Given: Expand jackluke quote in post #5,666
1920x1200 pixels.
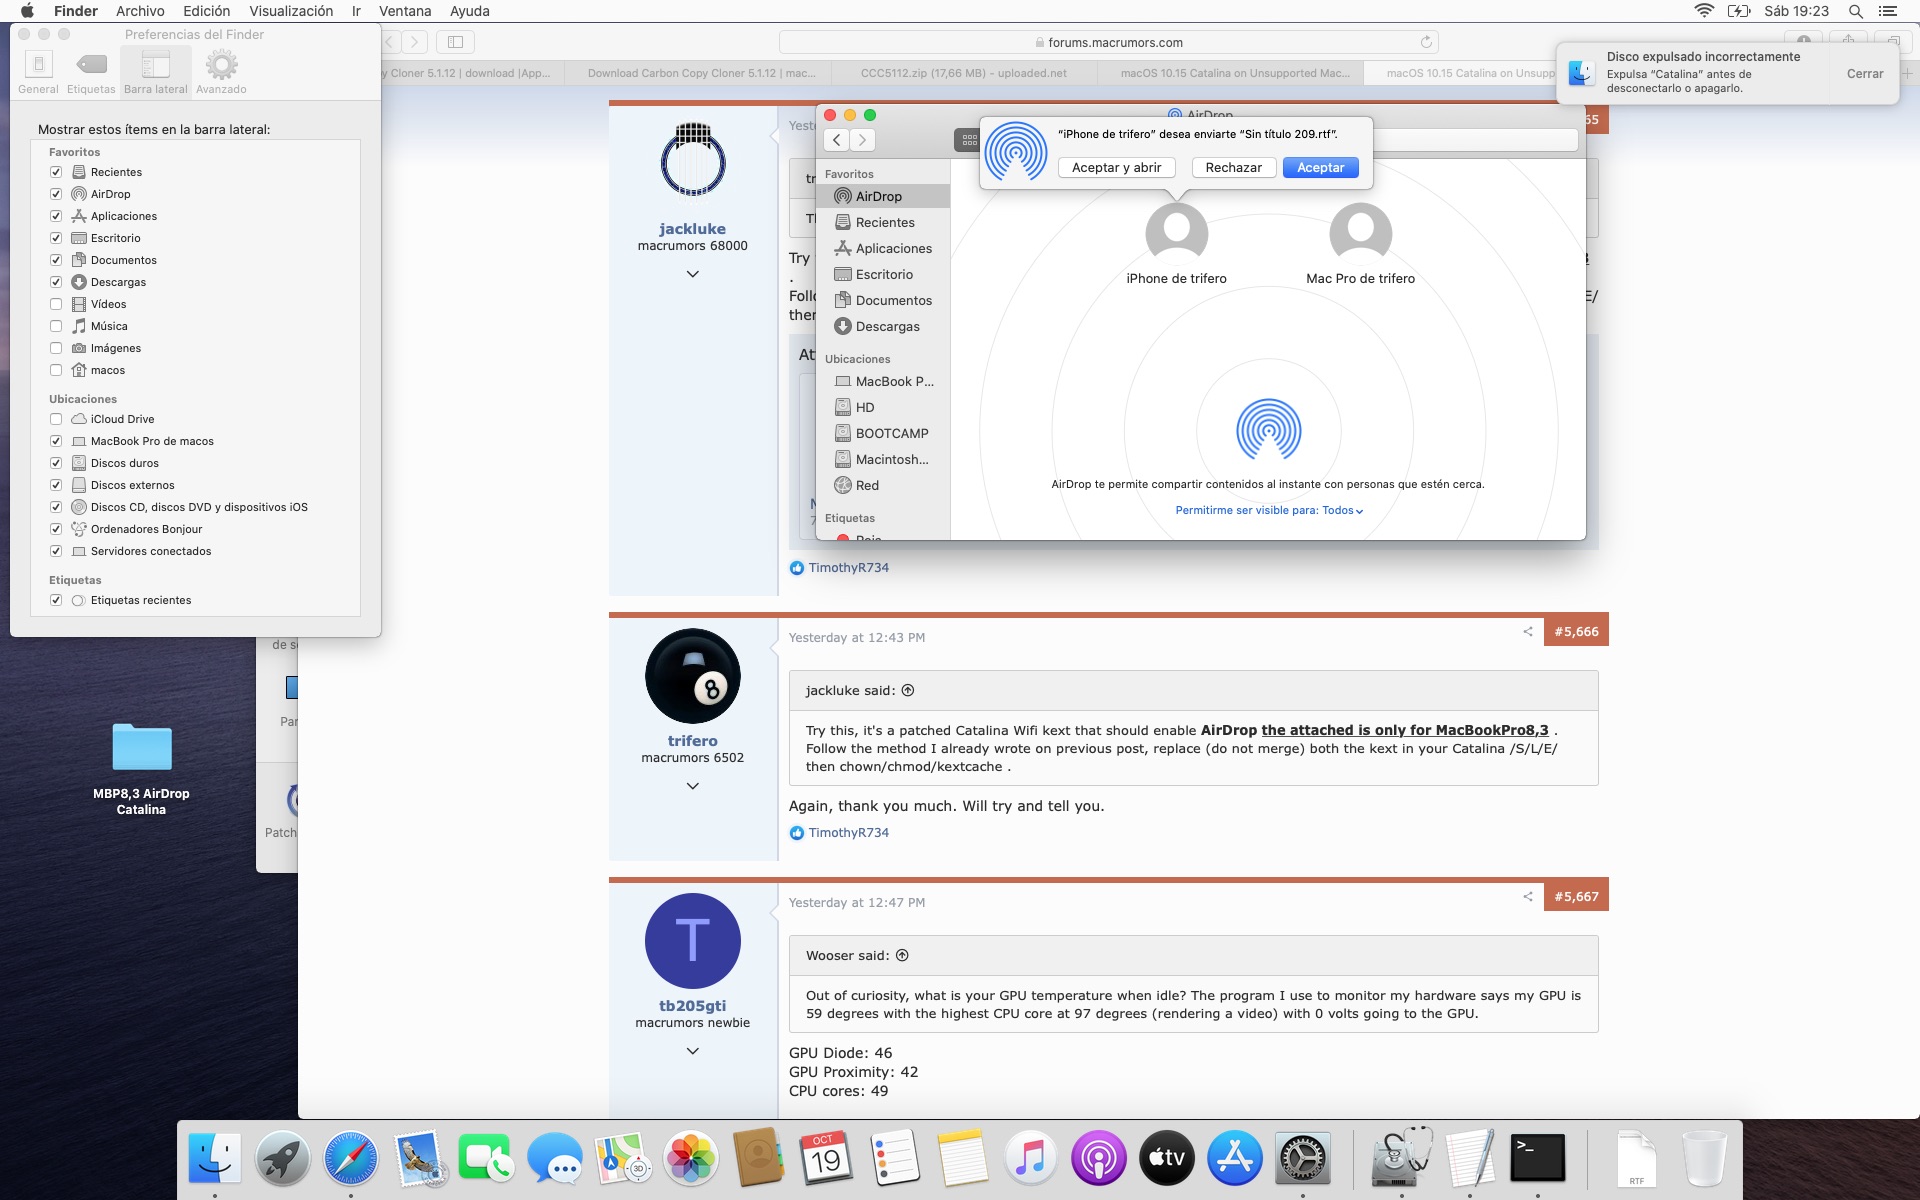Looking at the screenshot, I should pyautogui.click(x=908, y=690).
